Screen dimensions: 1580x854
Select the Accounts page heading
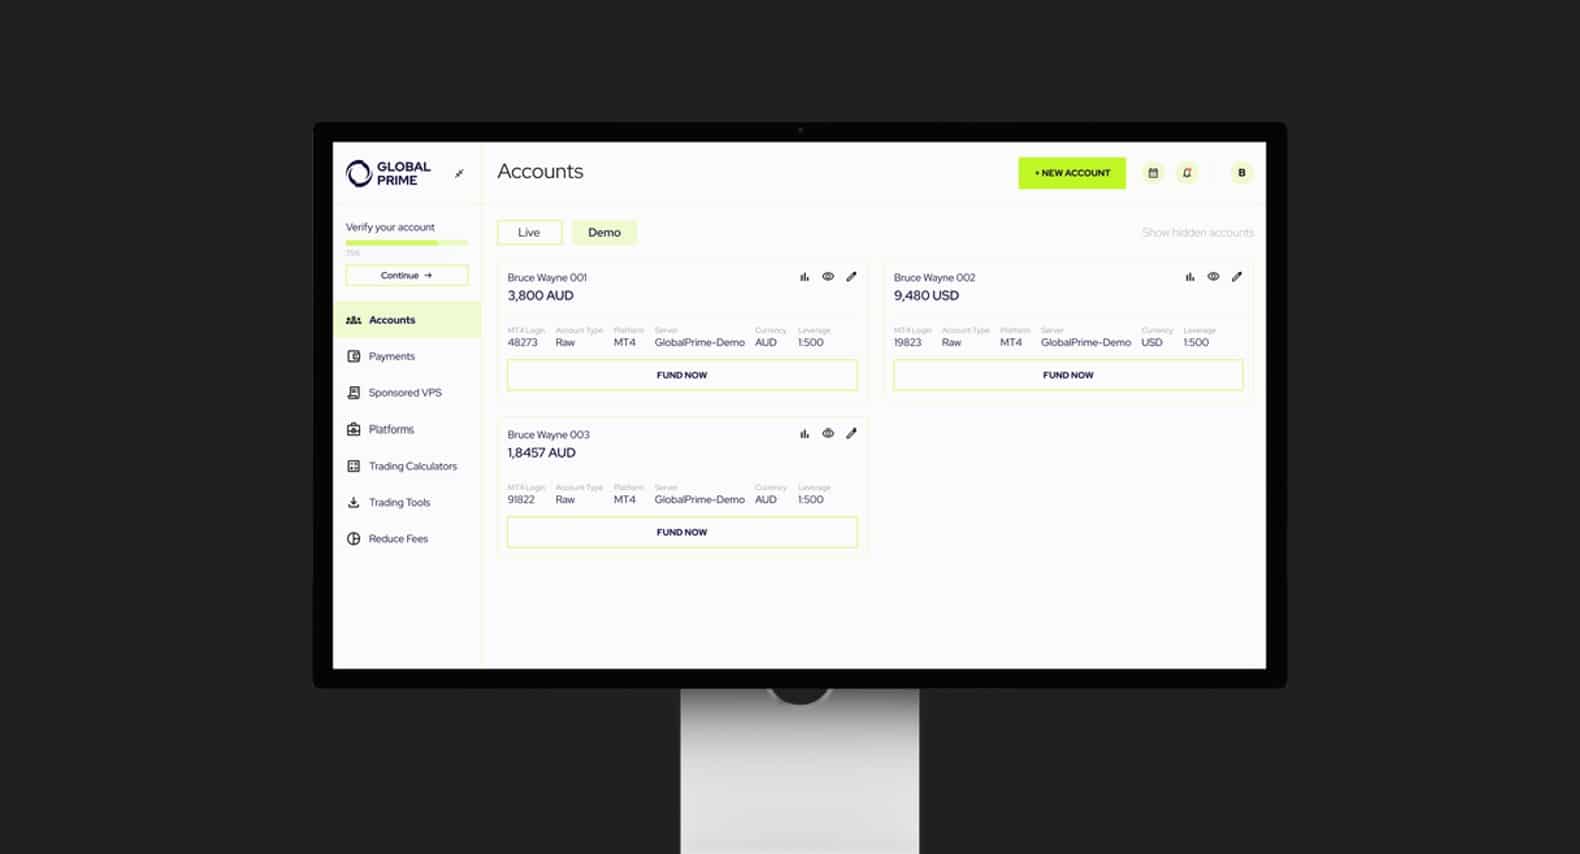(x=540, y=172)
